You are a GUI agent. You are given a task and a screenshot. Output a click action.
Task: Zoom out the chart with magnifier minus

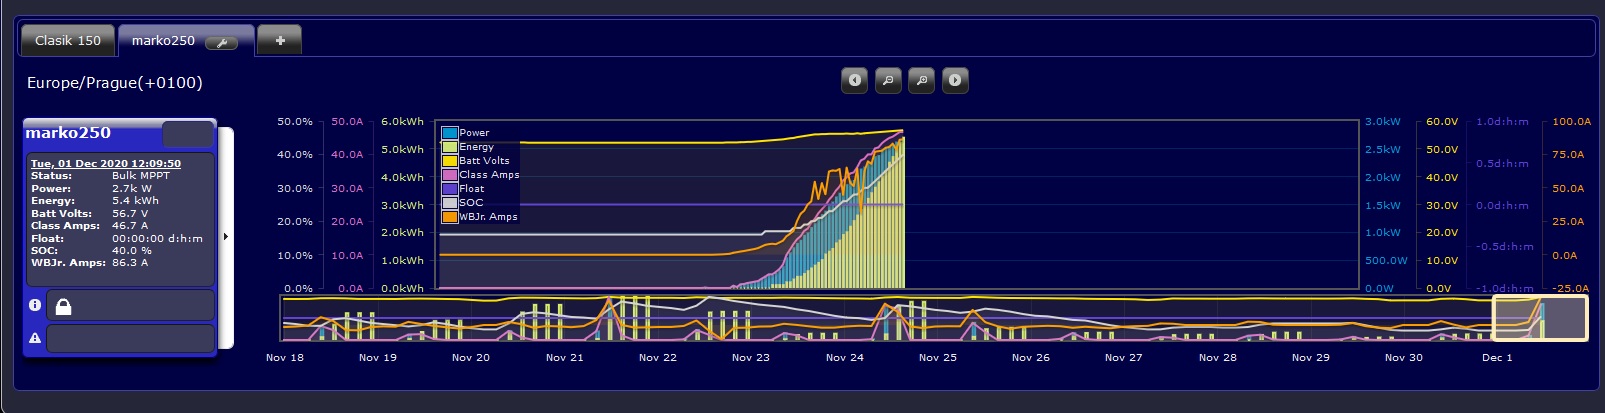(x=888, y=80)
